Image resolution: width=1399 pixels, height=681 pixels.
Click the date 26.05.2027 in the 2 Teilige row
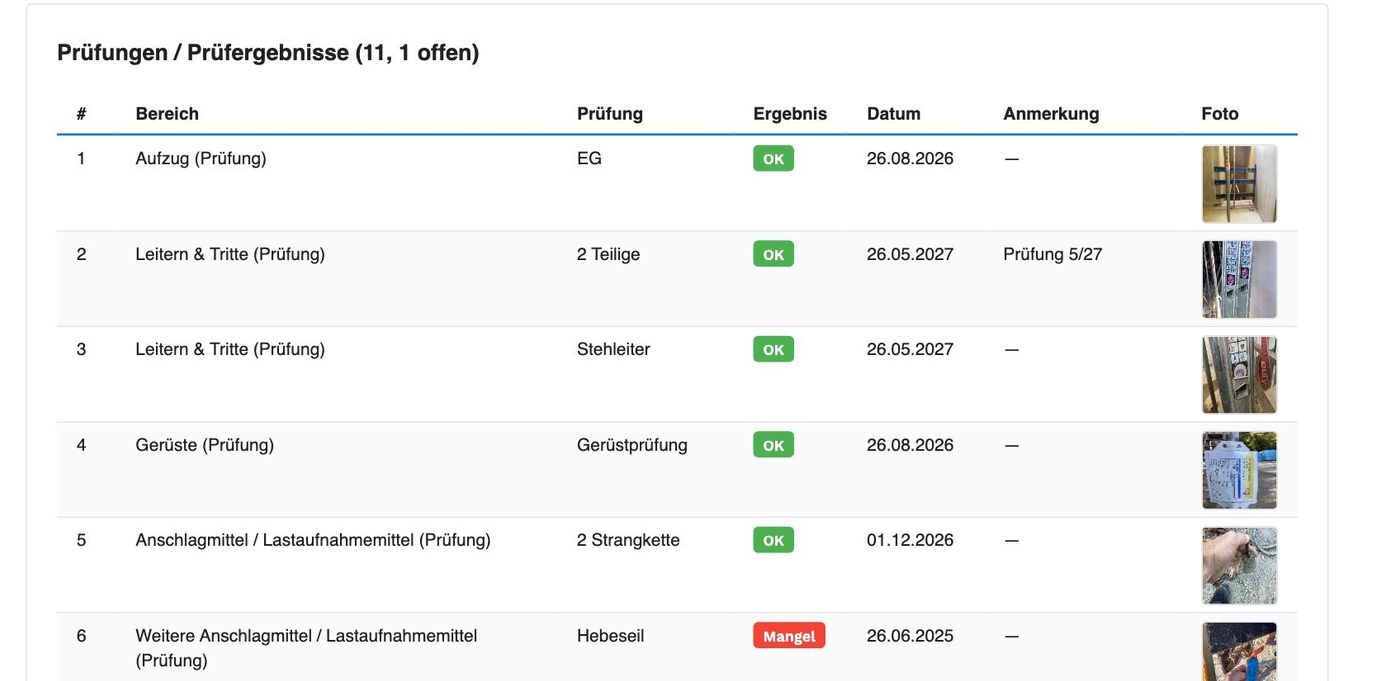910,254
